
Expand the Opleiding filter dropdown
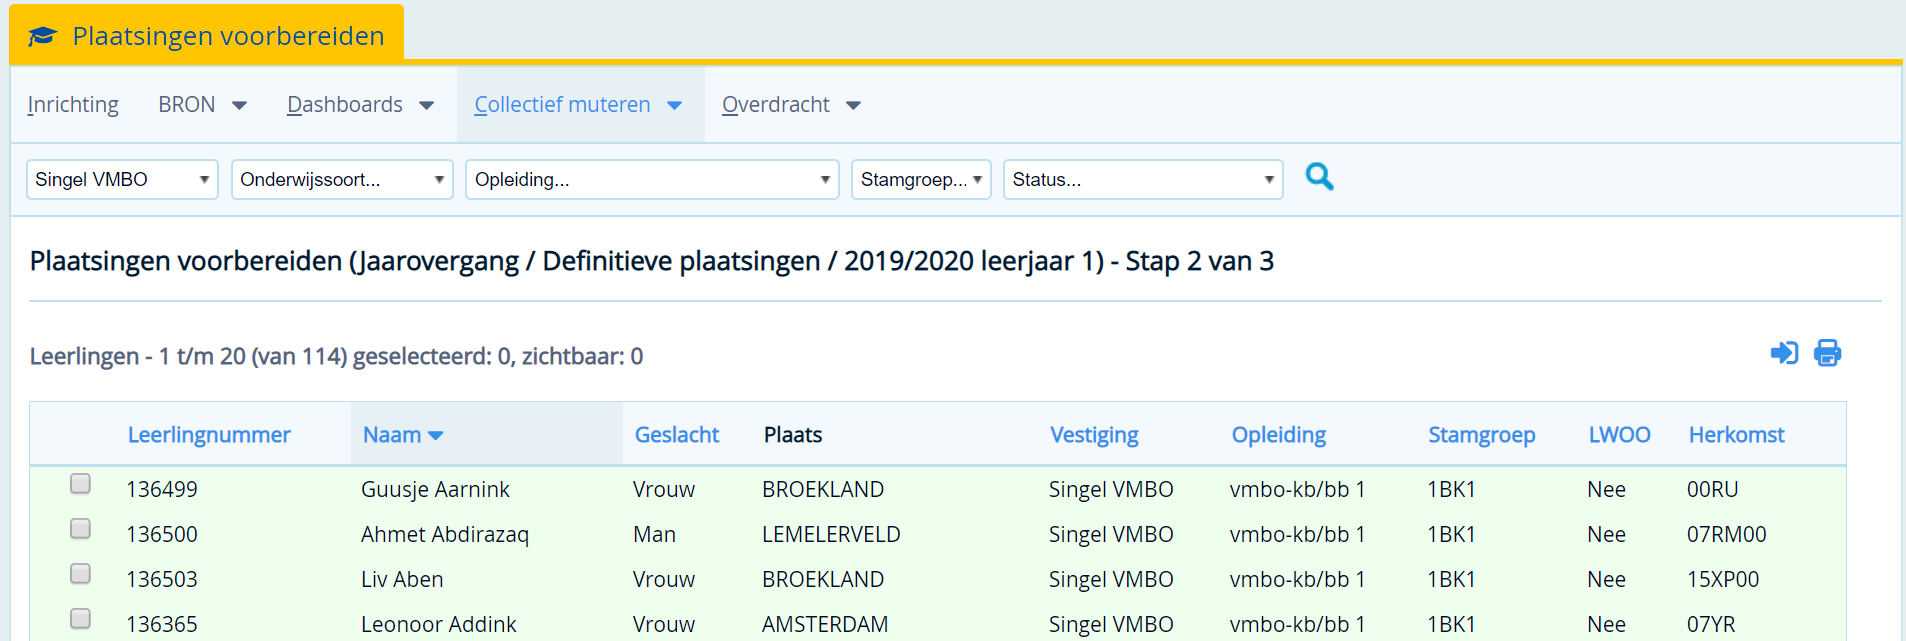tap(652, 180)
